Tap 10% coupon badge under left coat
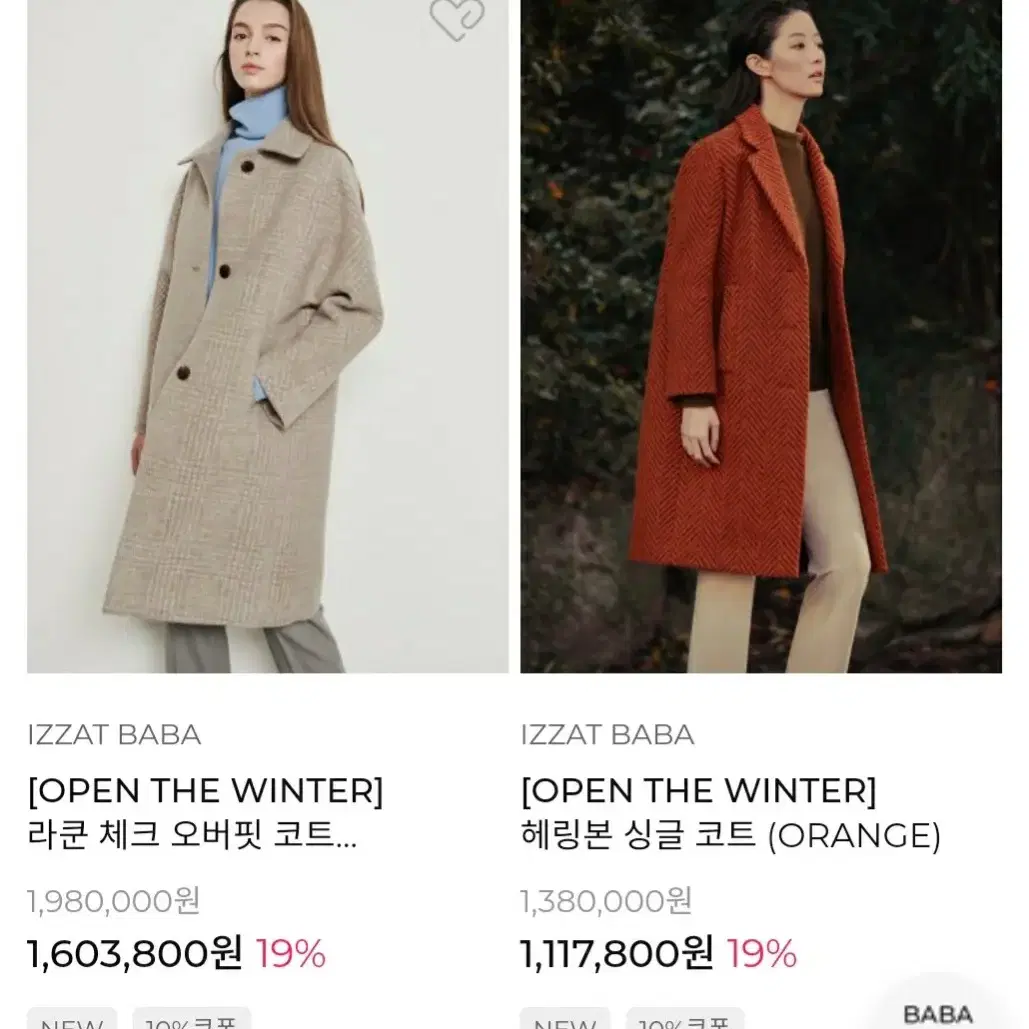 192,1018
